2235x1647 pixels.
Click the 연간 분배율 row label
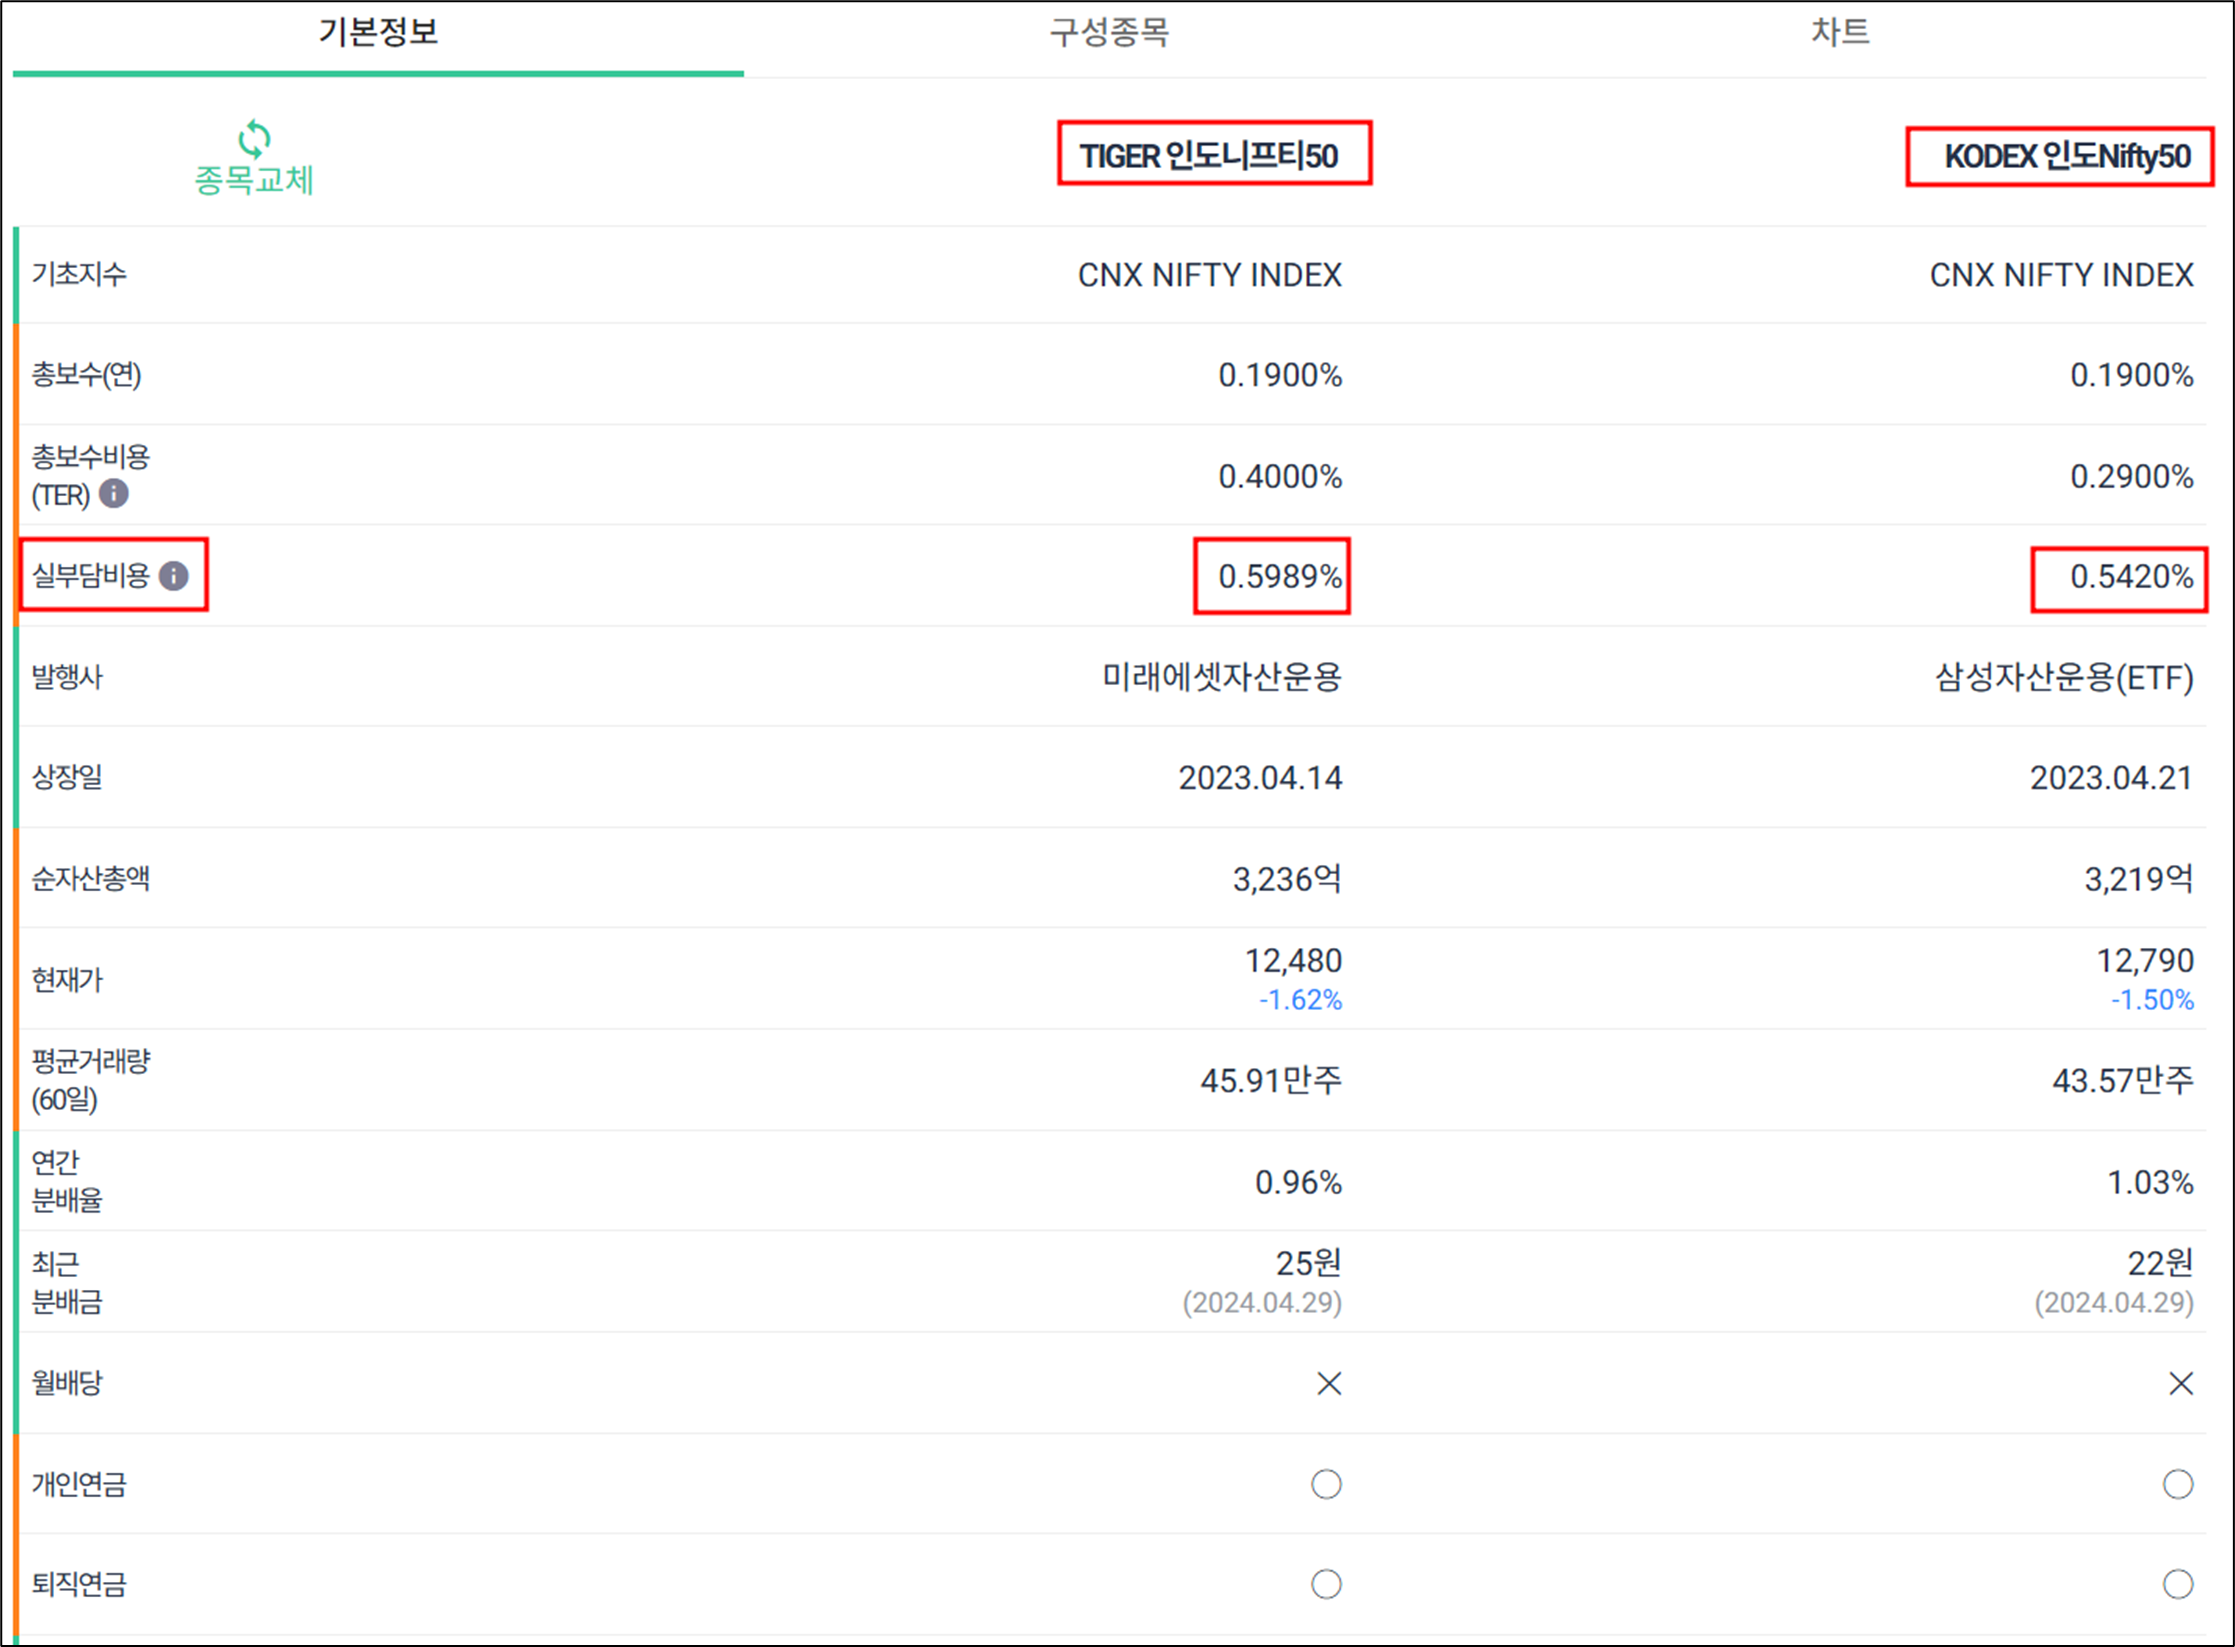(67, 1181)
